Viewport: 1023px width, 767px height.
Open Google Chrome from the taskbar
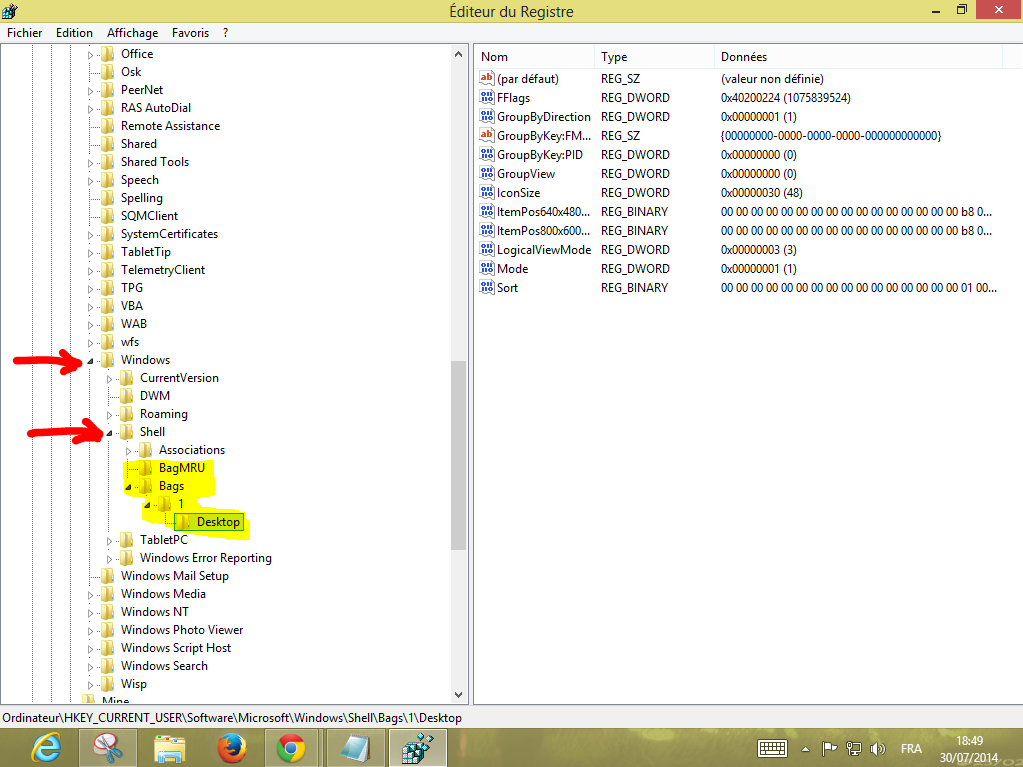[x=291, y=747]
